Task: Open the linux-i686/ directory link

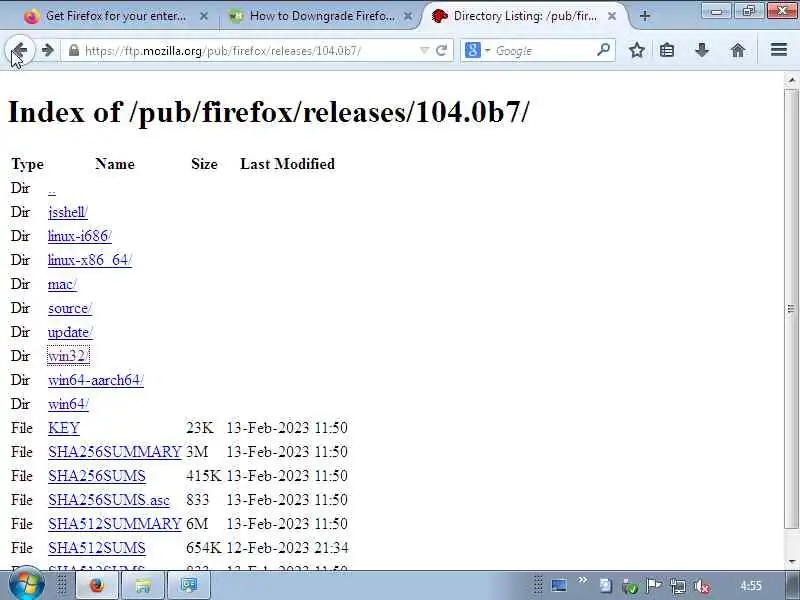Action: click(80, 236)
